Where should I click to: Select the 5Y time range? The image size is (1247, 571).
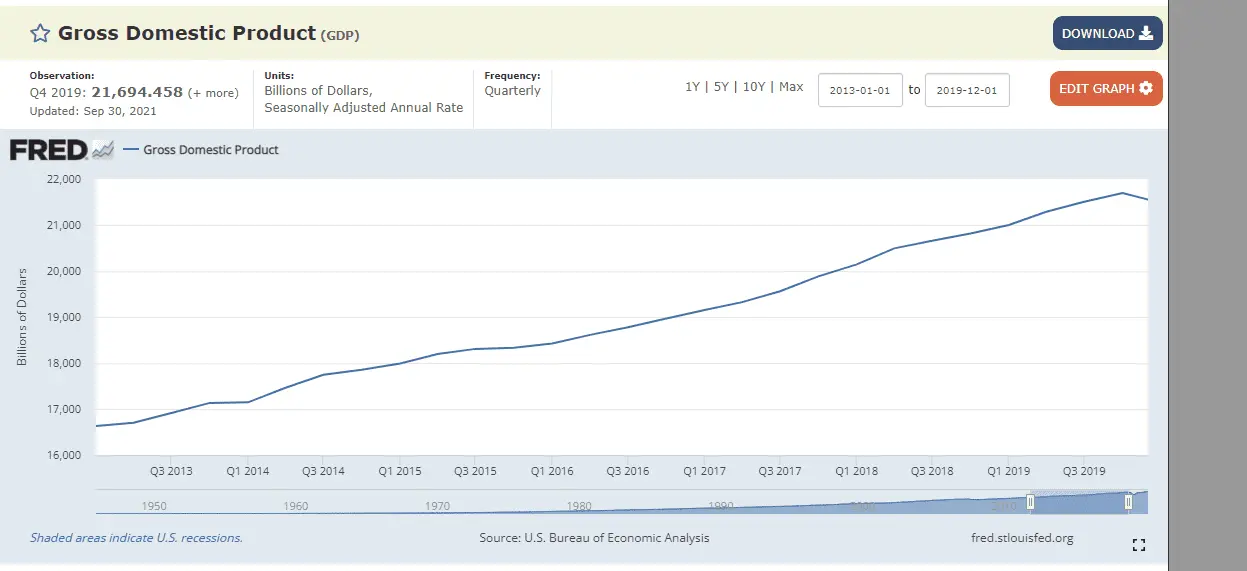(720, 87)
